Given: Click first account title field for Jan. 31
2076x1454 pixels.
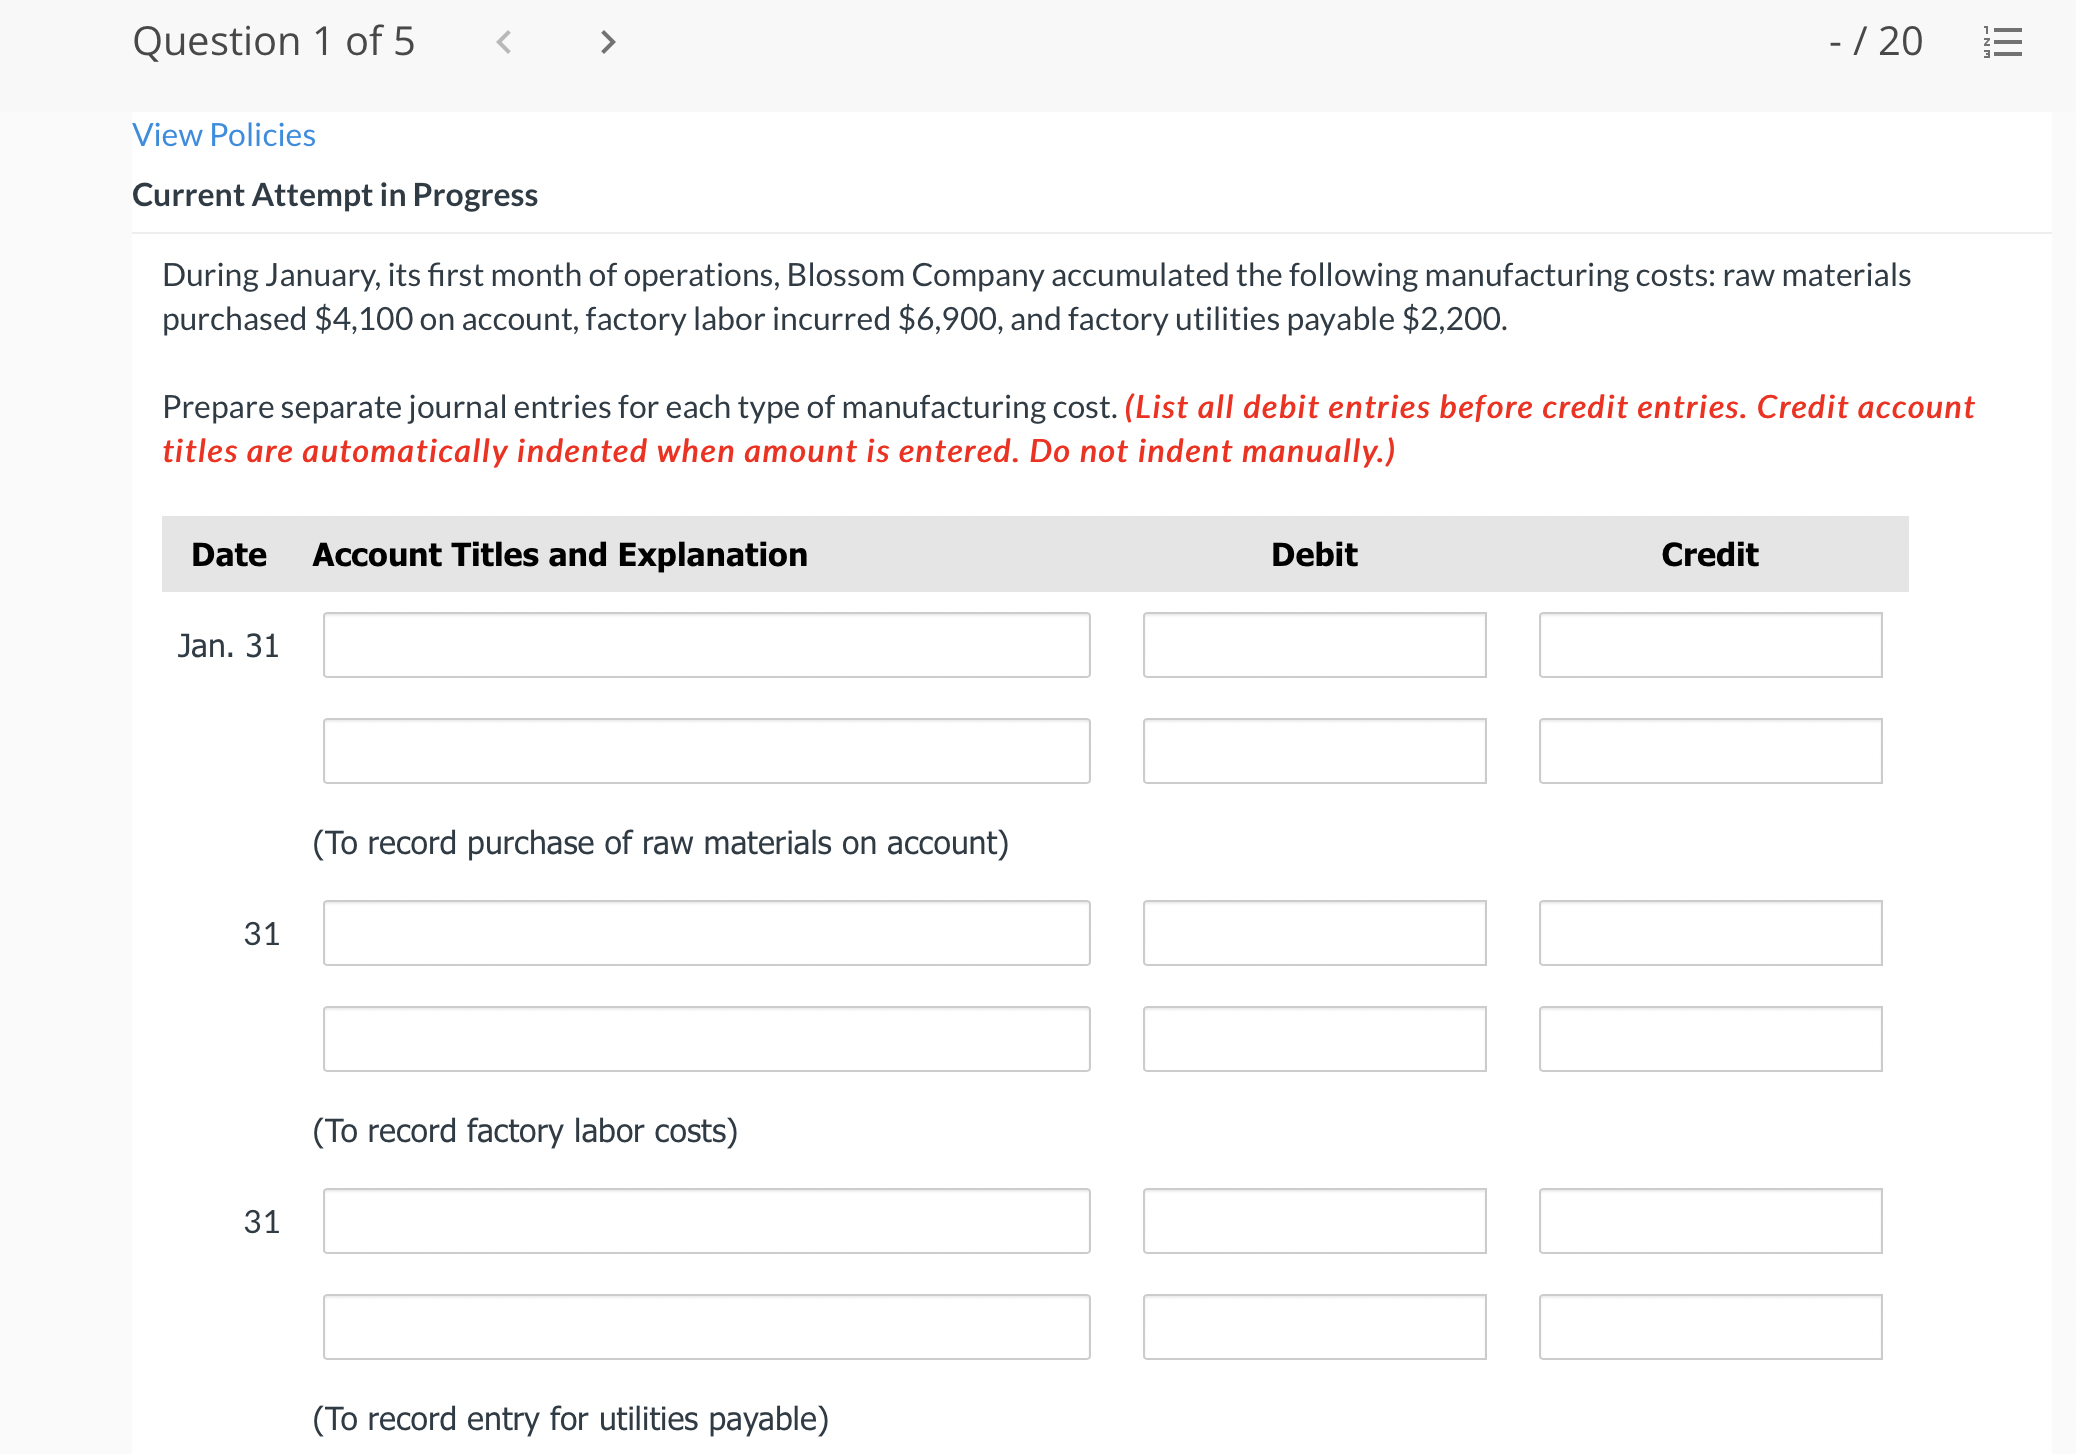Looking at the screenshot, I should click(x=706, y=645).
